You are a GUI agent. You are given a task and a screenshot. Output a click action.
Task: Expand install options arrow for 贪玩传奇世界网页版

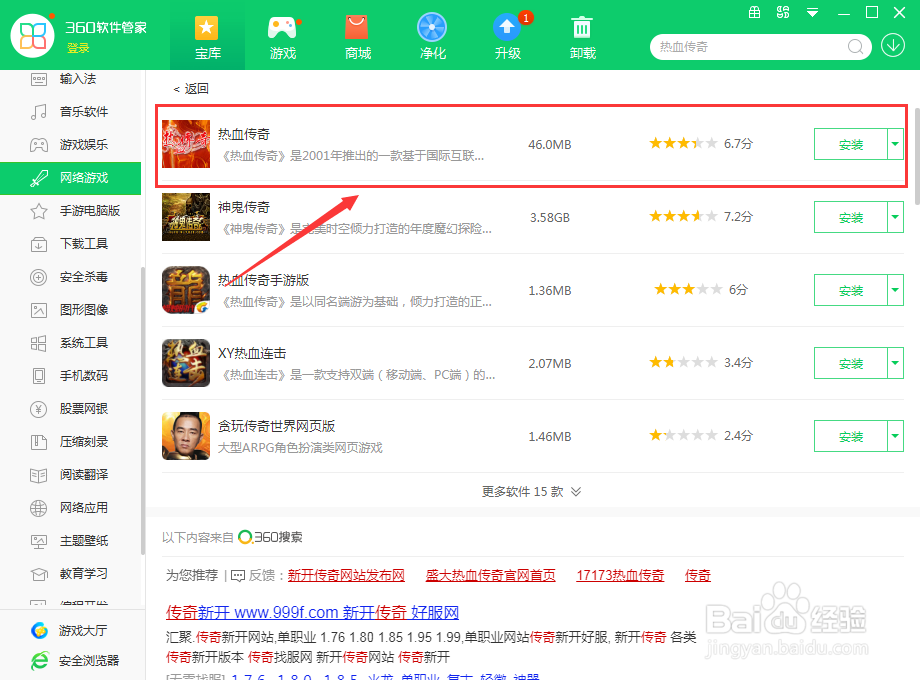pos(895,437)
